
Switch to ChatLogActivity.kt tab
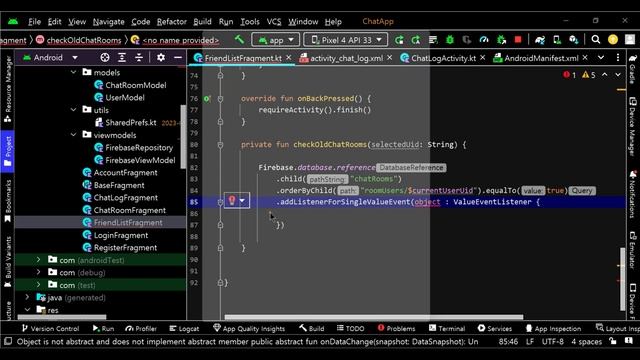click(443, 58)
